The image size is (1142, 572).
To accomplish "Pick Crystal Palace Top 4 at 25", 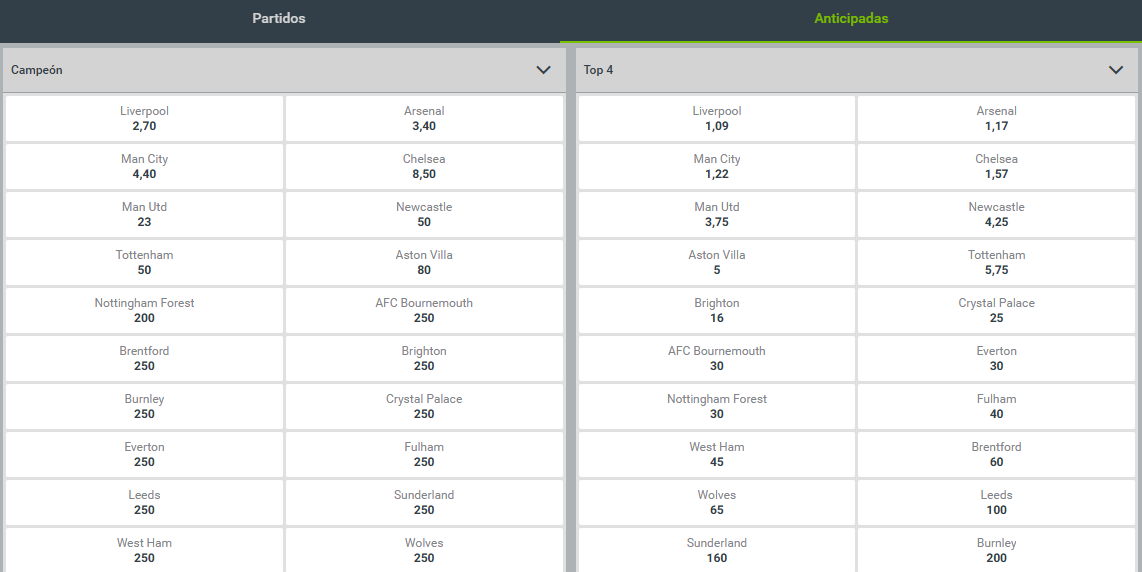I will coord(996,310).
